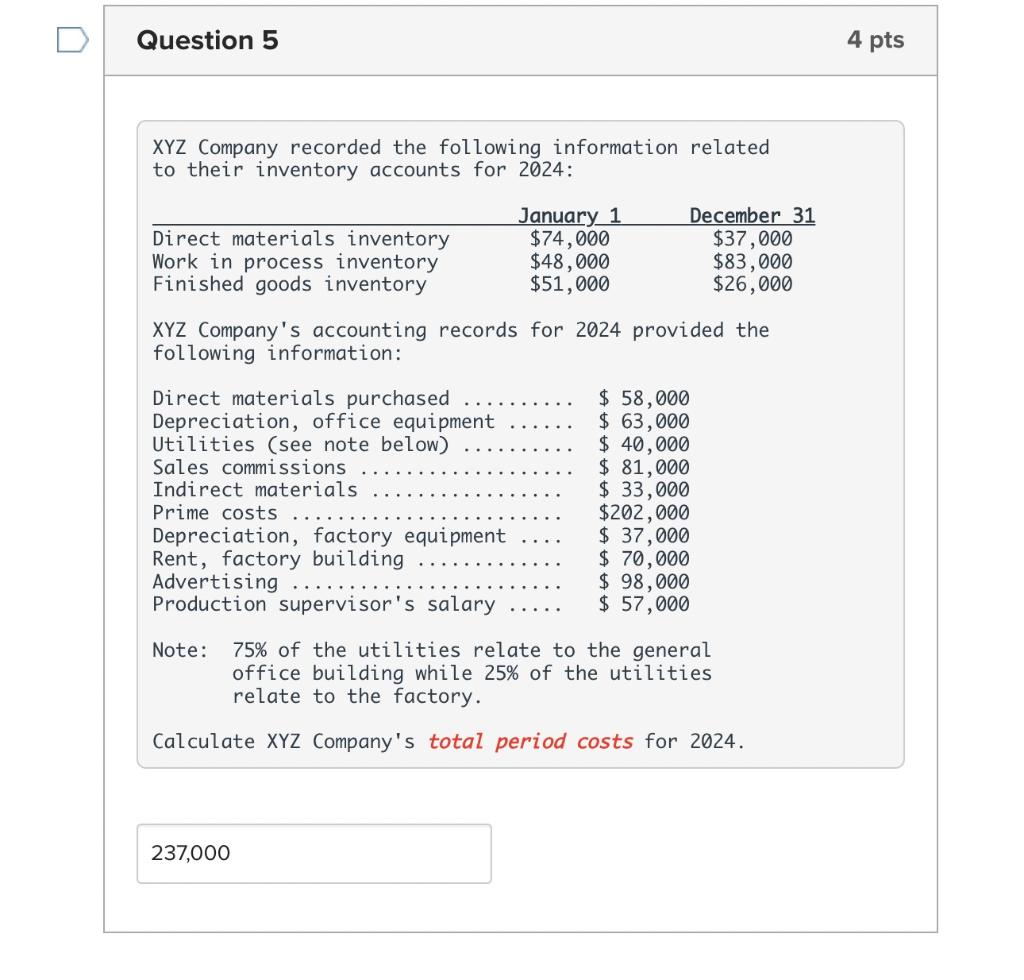Click inside the answer box showing 237,000
The width and height of the screenshot is (1024, 980).
(313, 854)
